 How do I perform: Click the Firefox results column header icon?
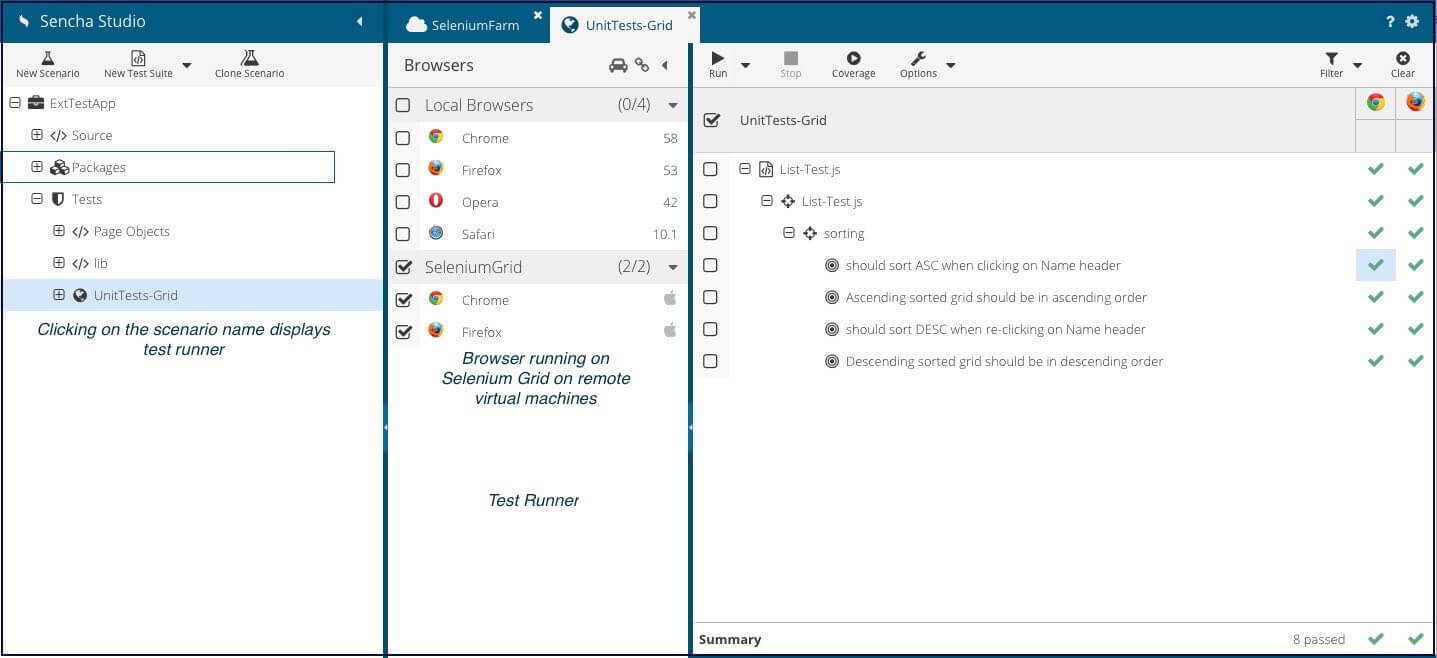1415,102
